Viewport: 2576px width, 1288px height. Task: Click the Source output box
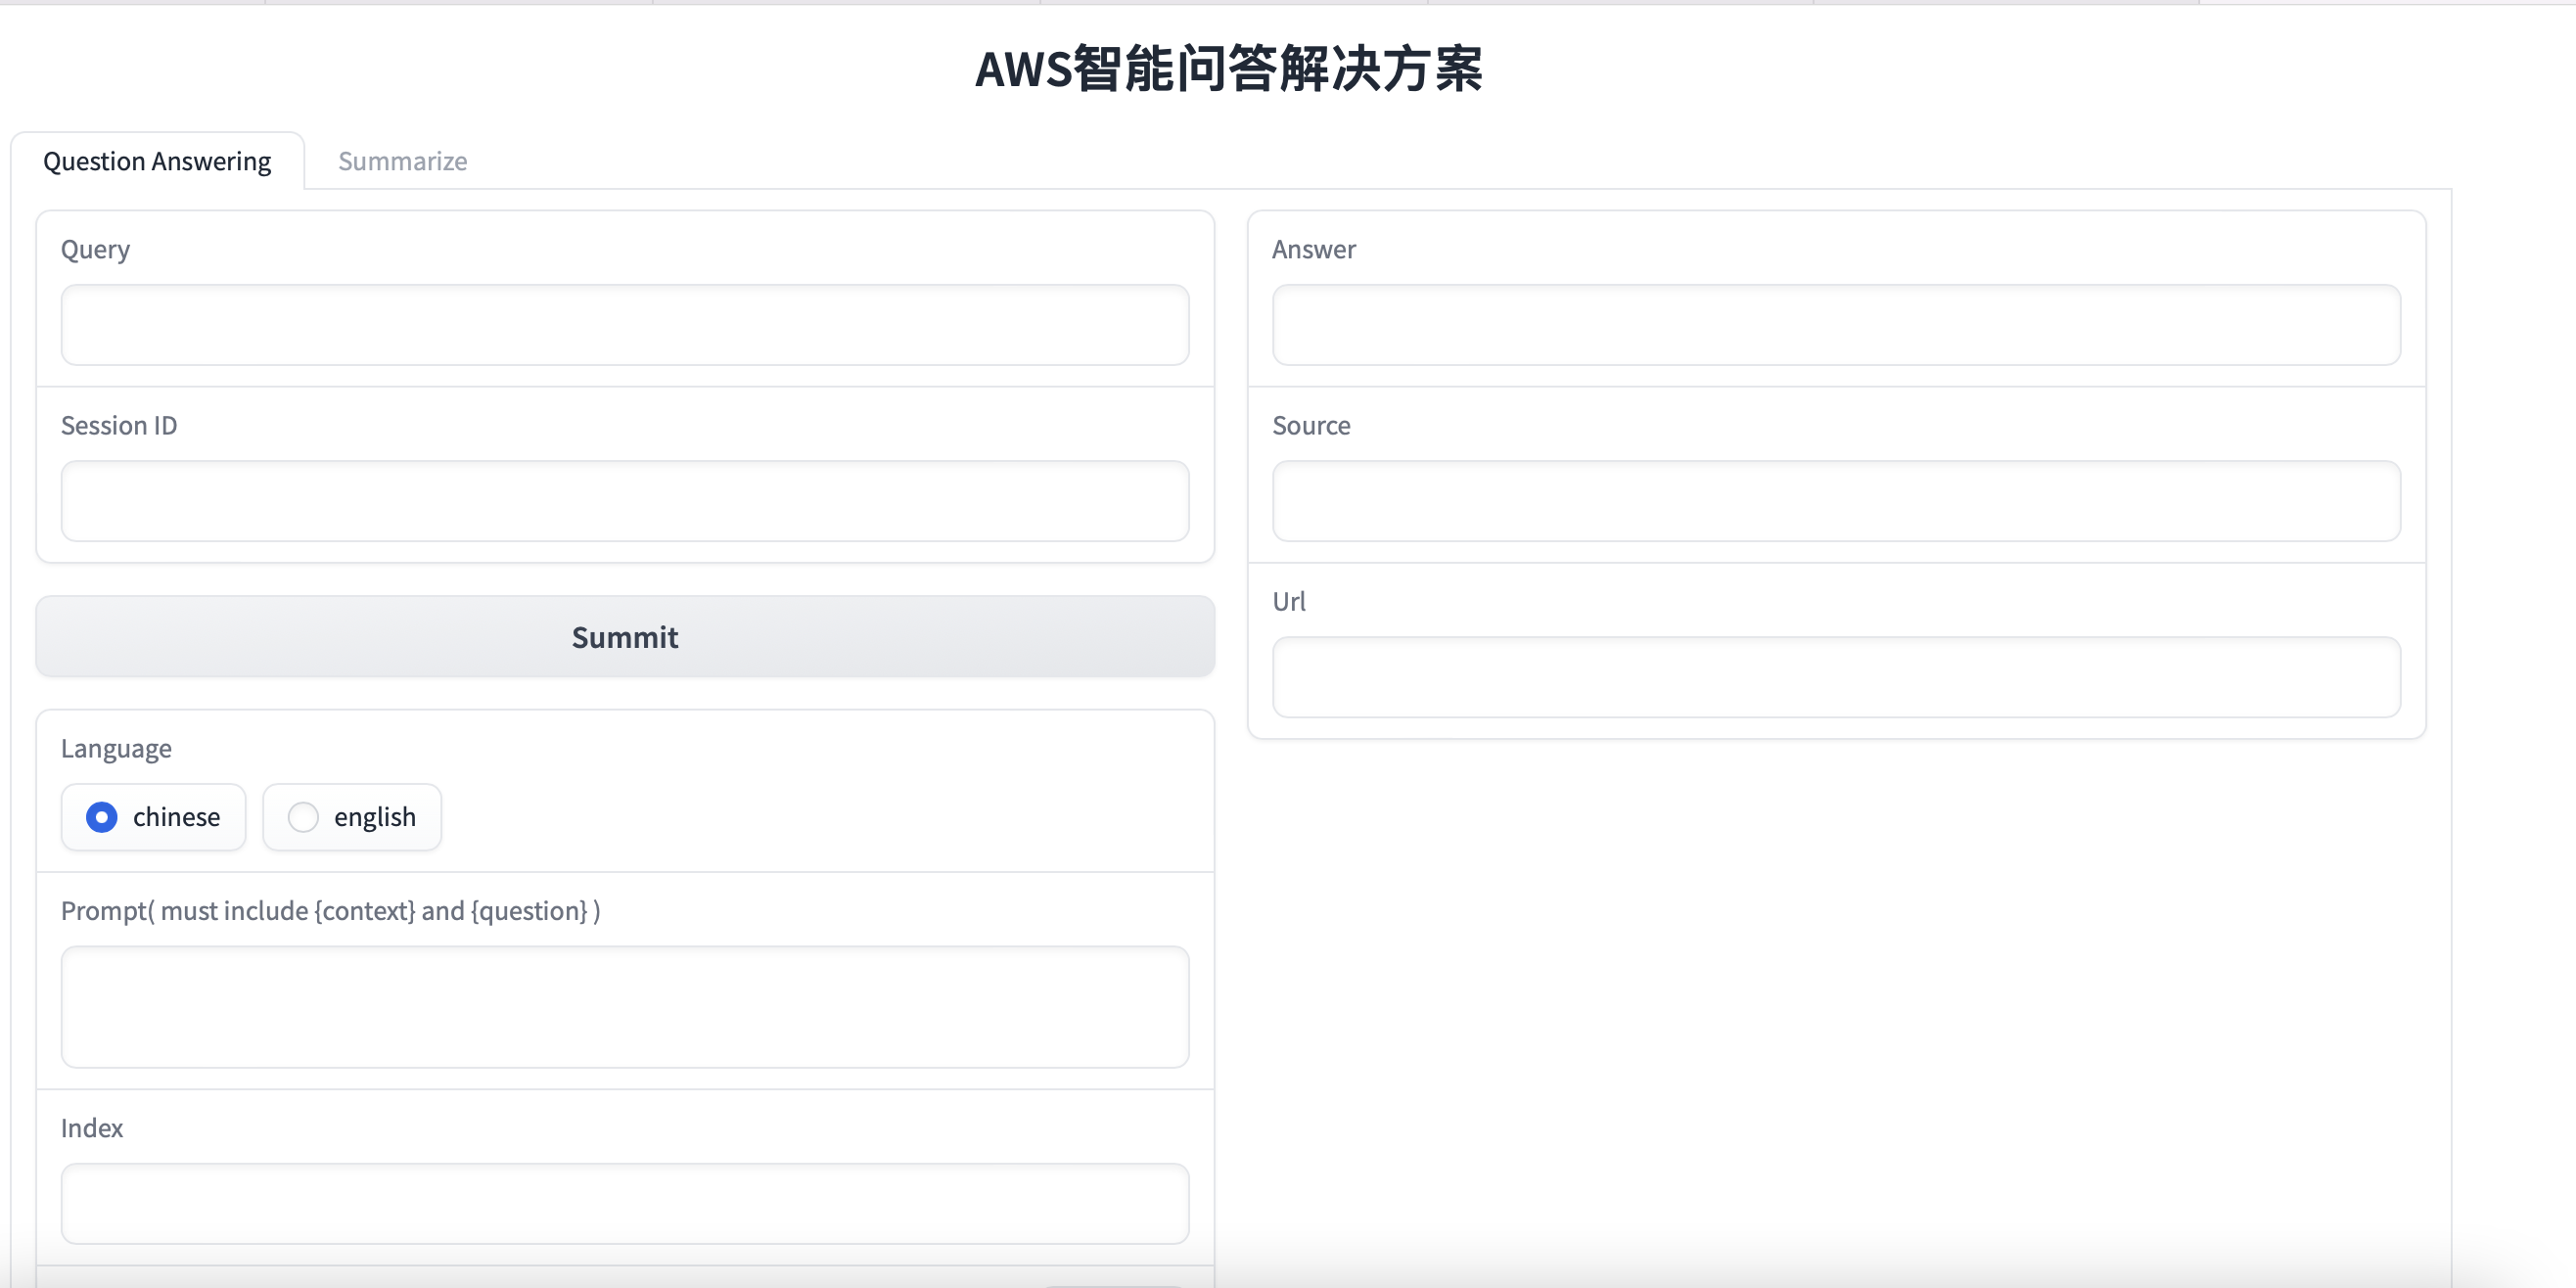point(1836,501)
